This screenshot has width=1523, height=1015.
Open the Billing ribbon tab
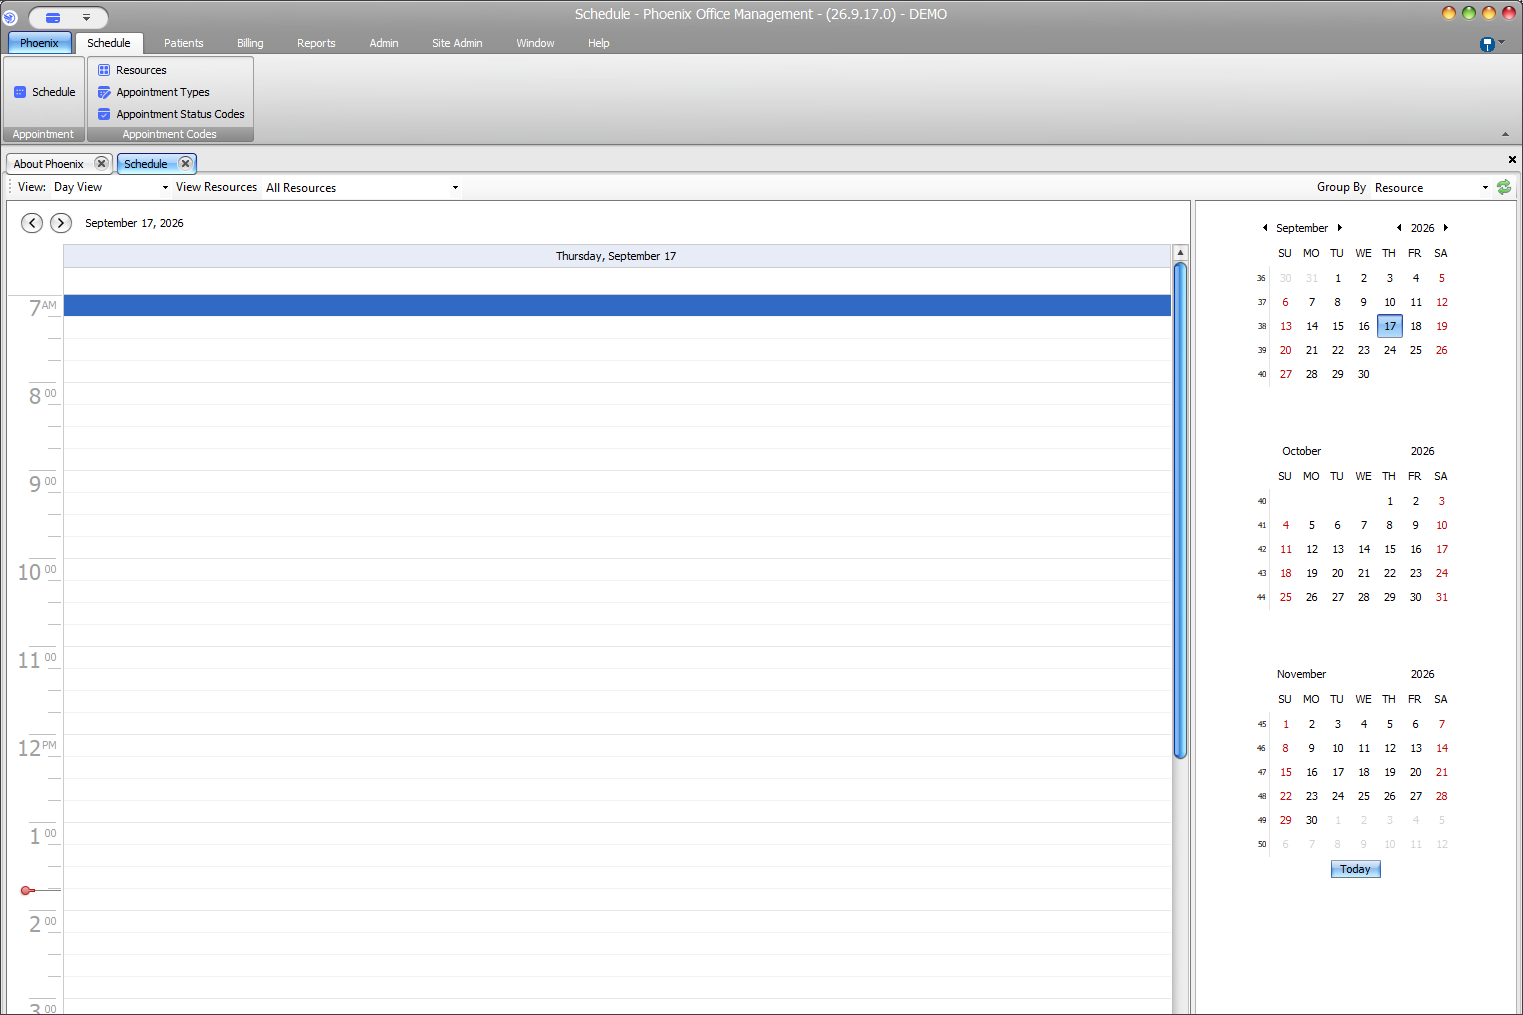click(x=250, y=43)
